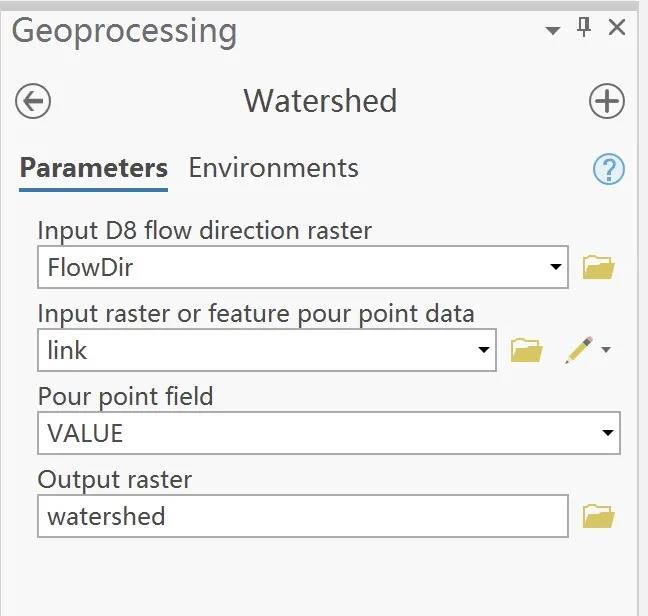Browse folder for pour point data
Screen dimensions: 648x616
coord(526,350)
